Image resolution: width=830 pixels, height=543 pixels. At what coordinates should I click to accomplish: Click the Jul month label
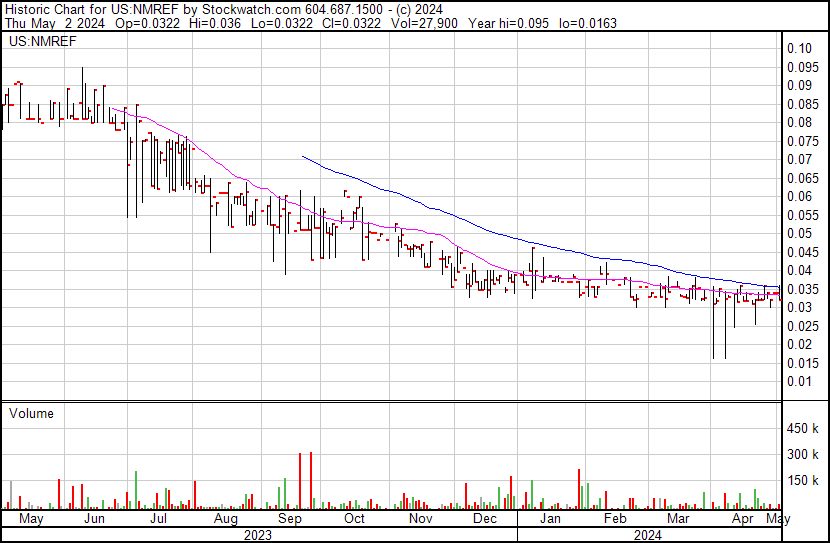coord(158,519)
